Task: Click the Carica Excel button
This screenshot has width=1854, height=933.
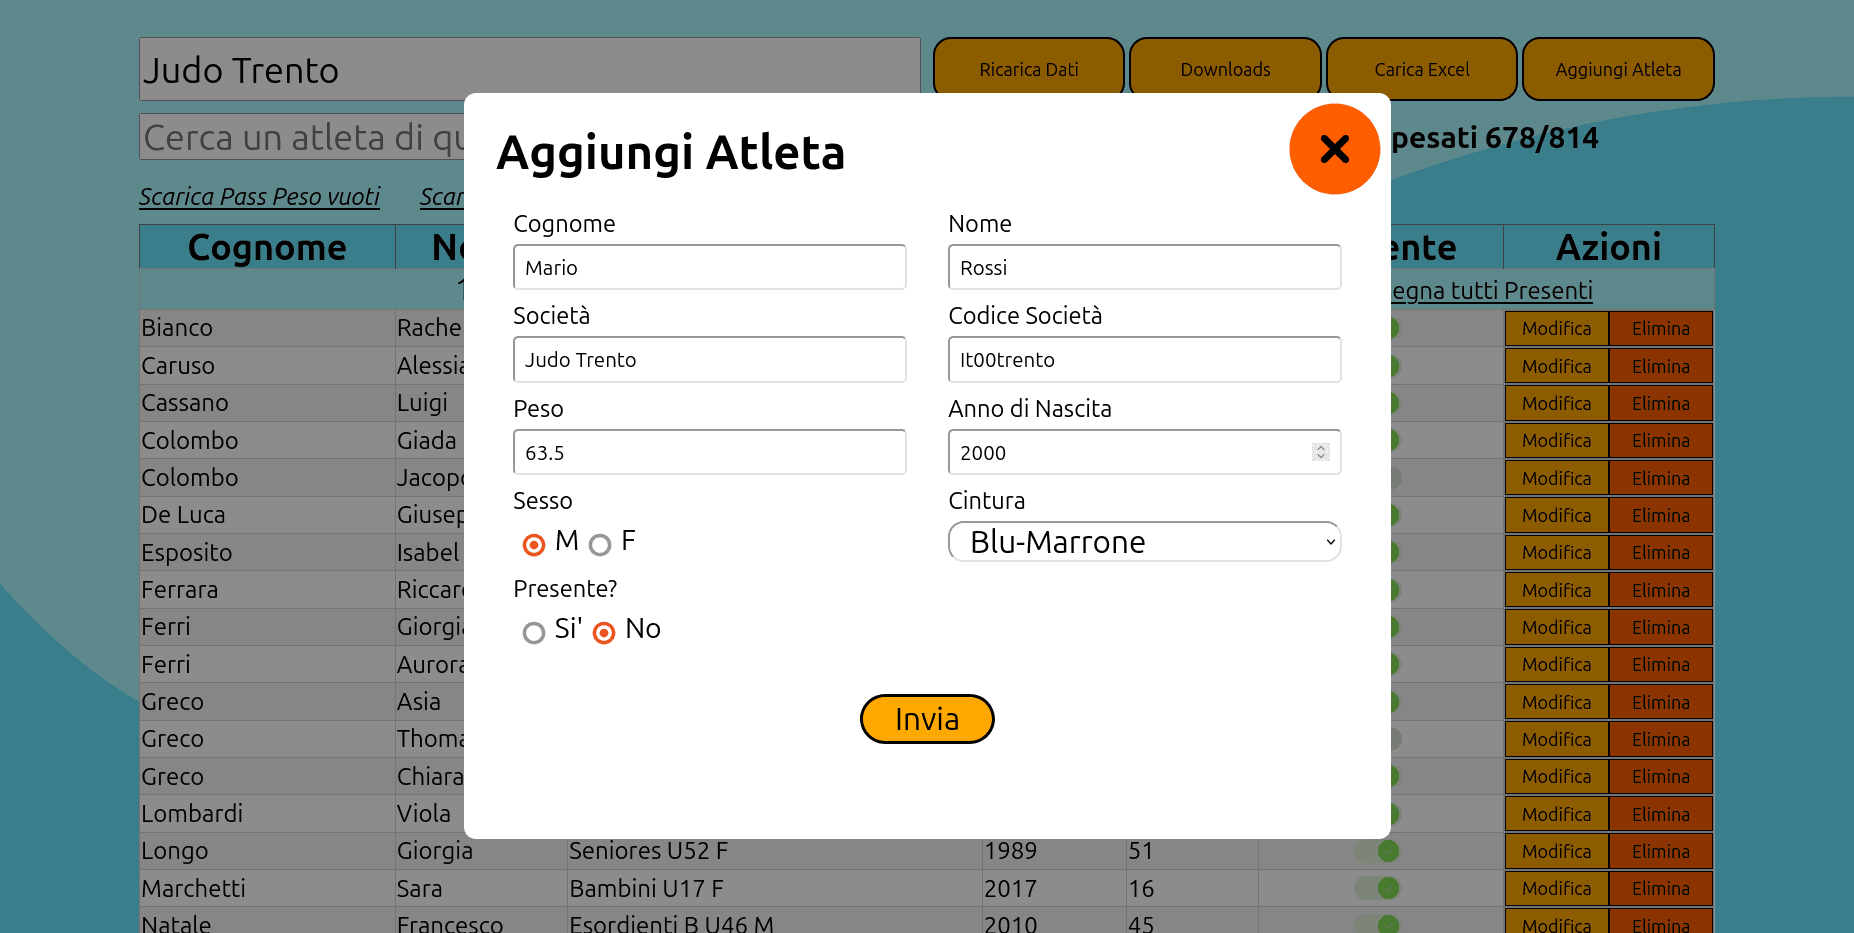Action: click(x=1421, y=69)
